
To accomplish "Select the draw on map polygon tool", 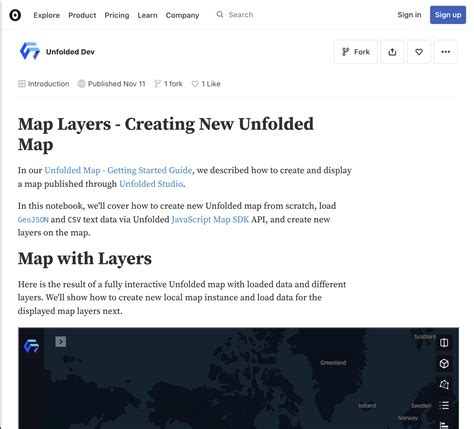I will point(444,384).
